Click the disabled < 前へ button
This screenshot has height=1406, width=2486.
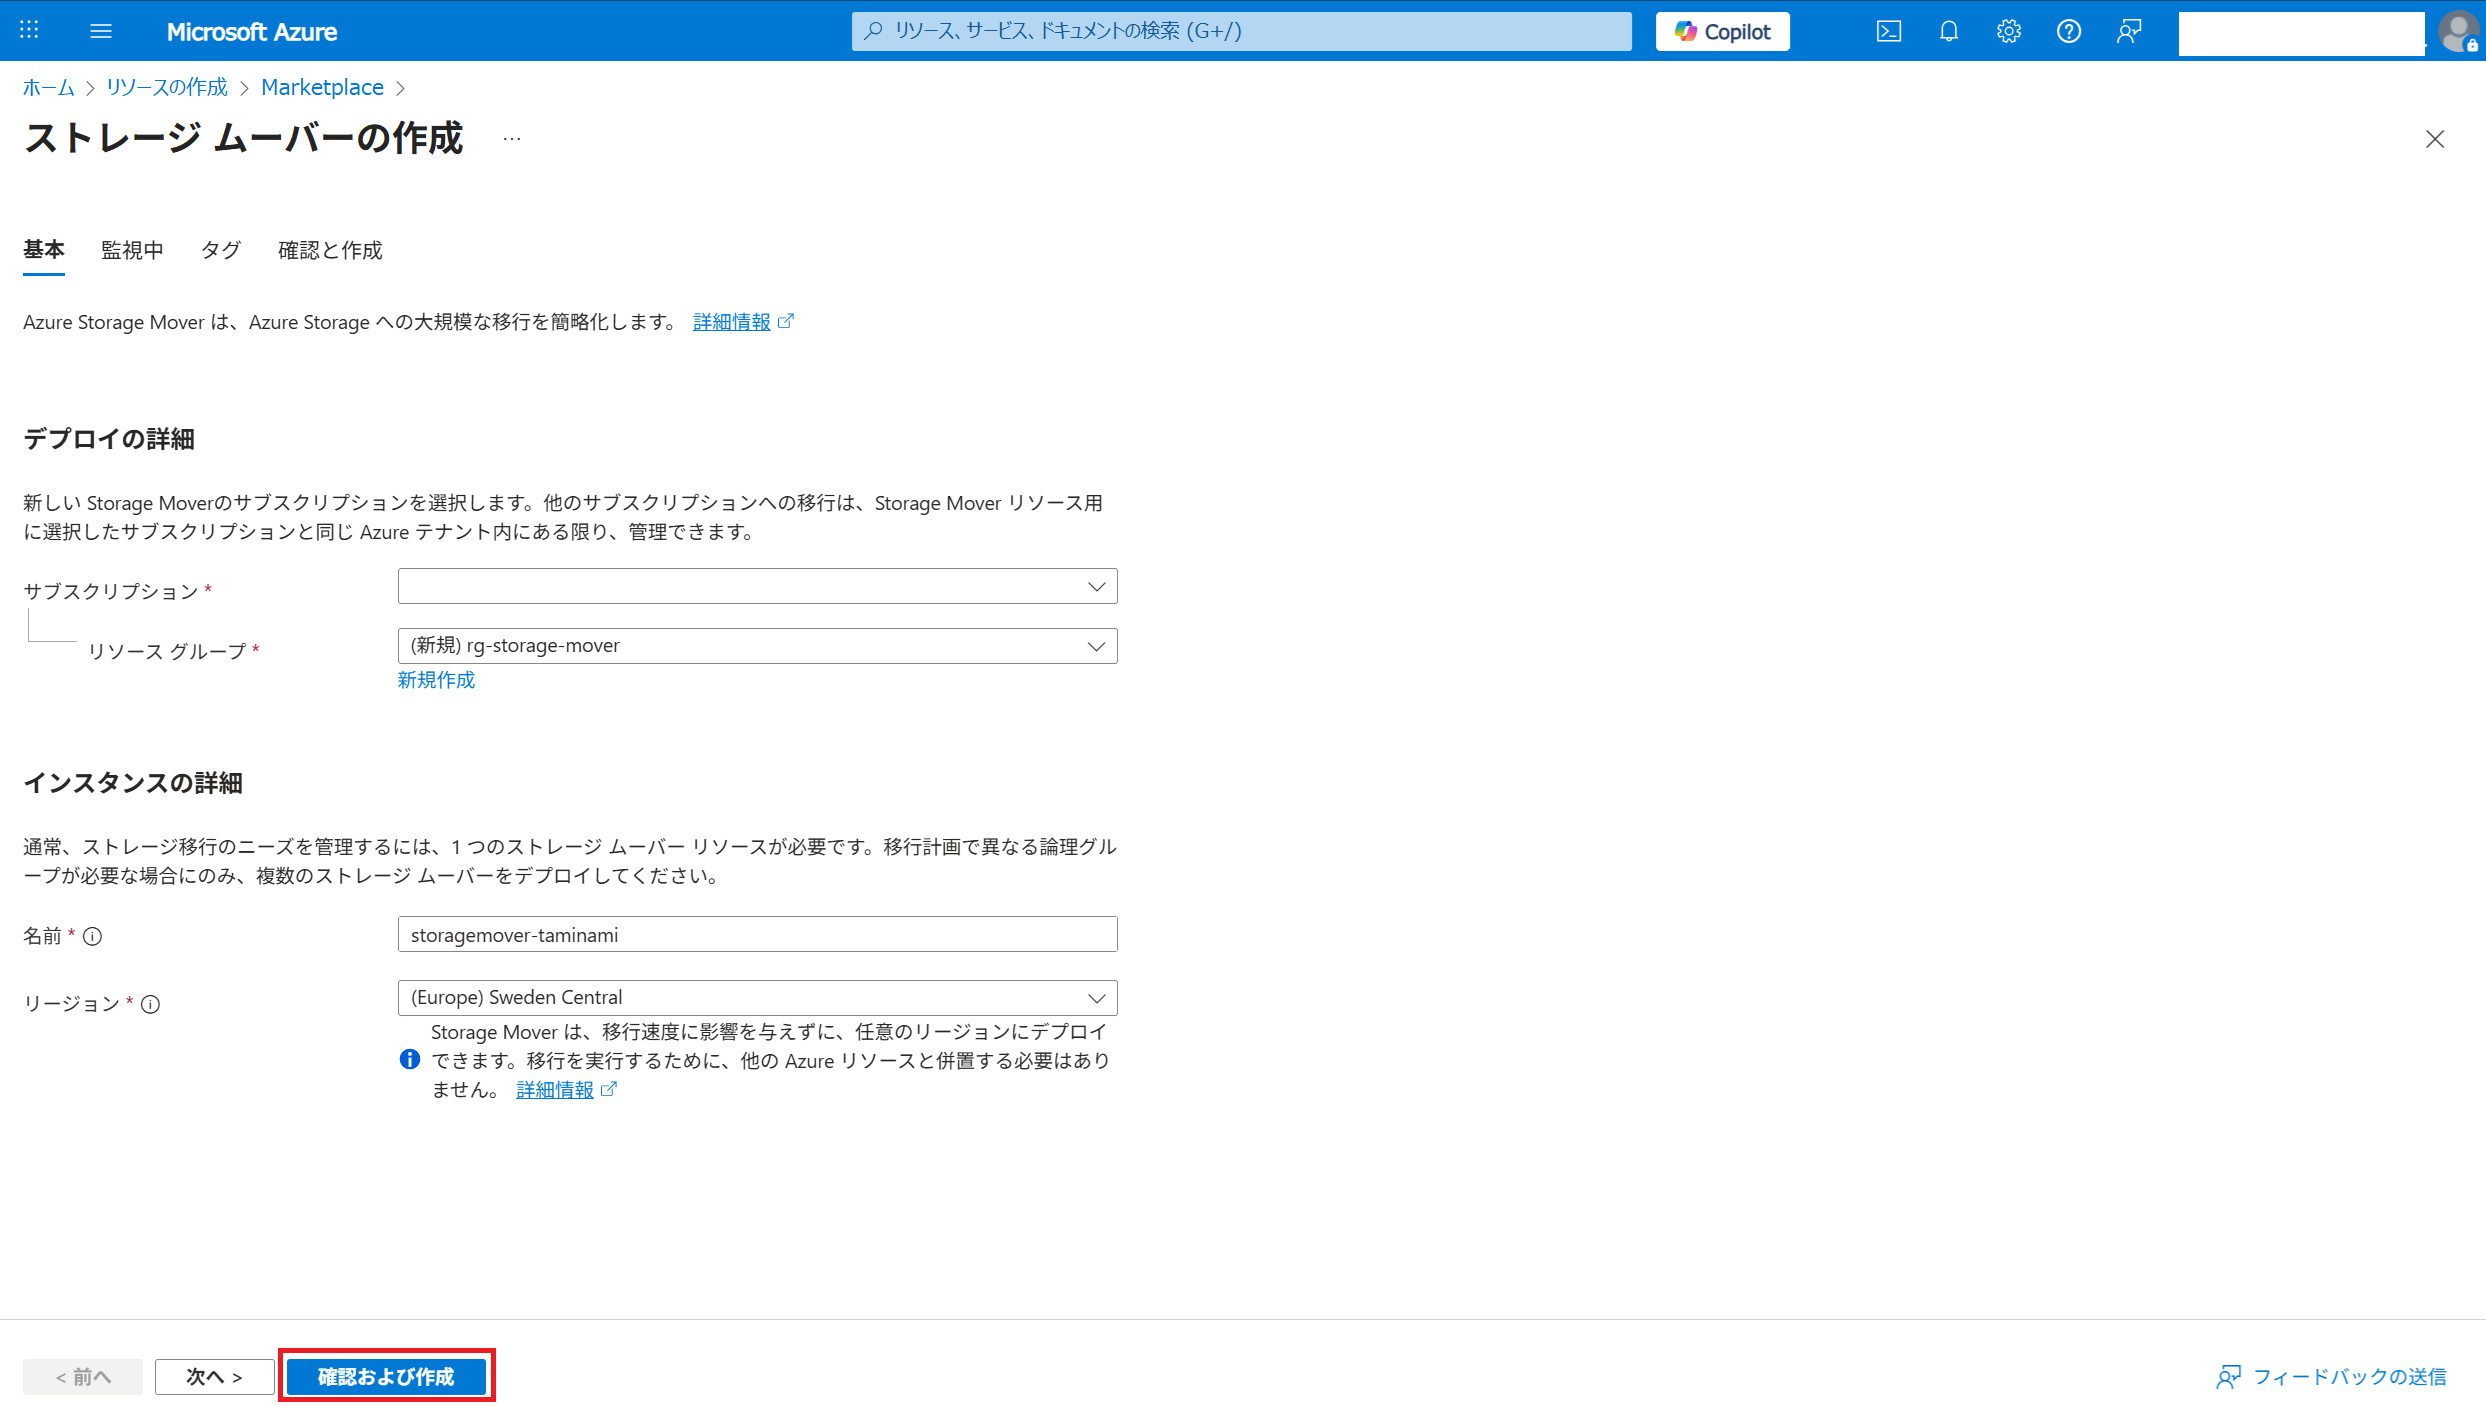[x=83, y=1377]
